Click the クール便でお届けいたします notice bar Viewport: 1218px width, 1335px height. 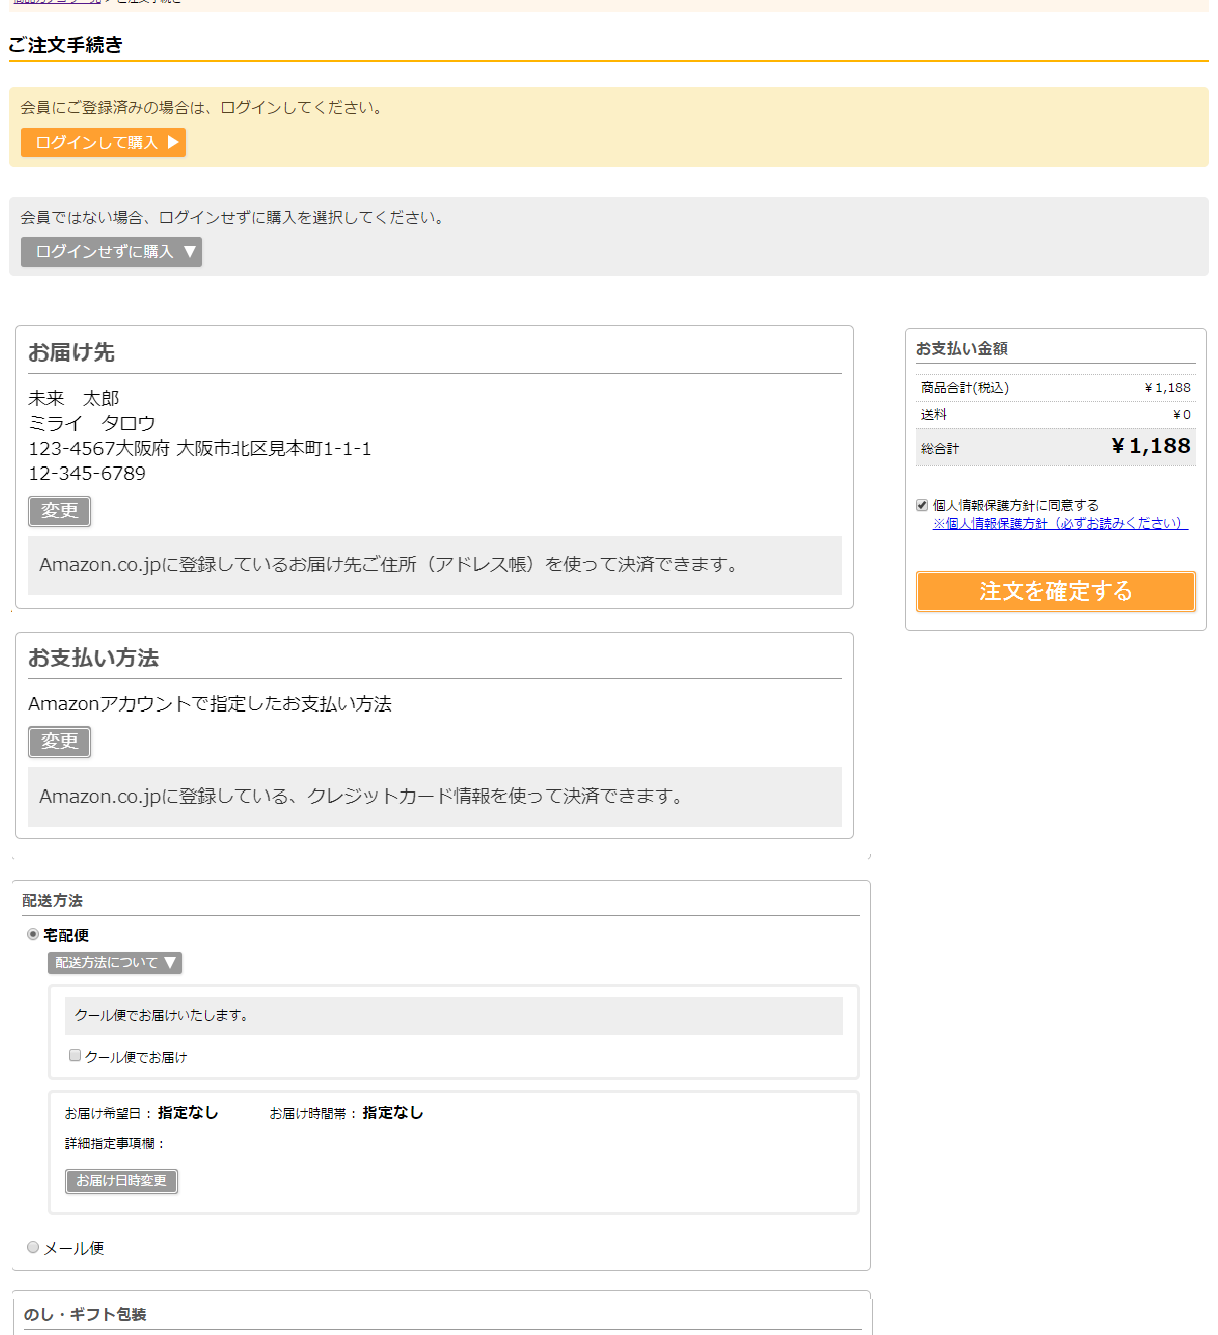tap(454, 1016)
